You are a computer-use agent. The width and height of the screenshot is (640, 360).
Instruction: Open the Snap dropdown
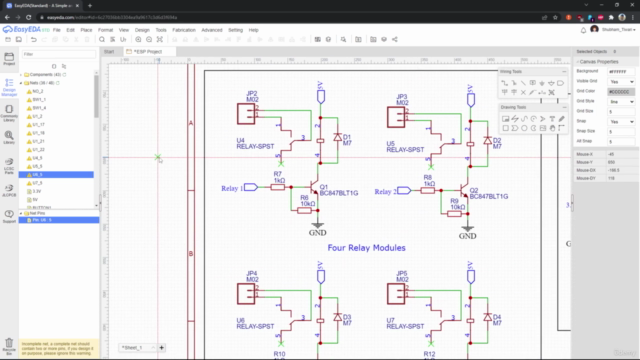[621, 122]
